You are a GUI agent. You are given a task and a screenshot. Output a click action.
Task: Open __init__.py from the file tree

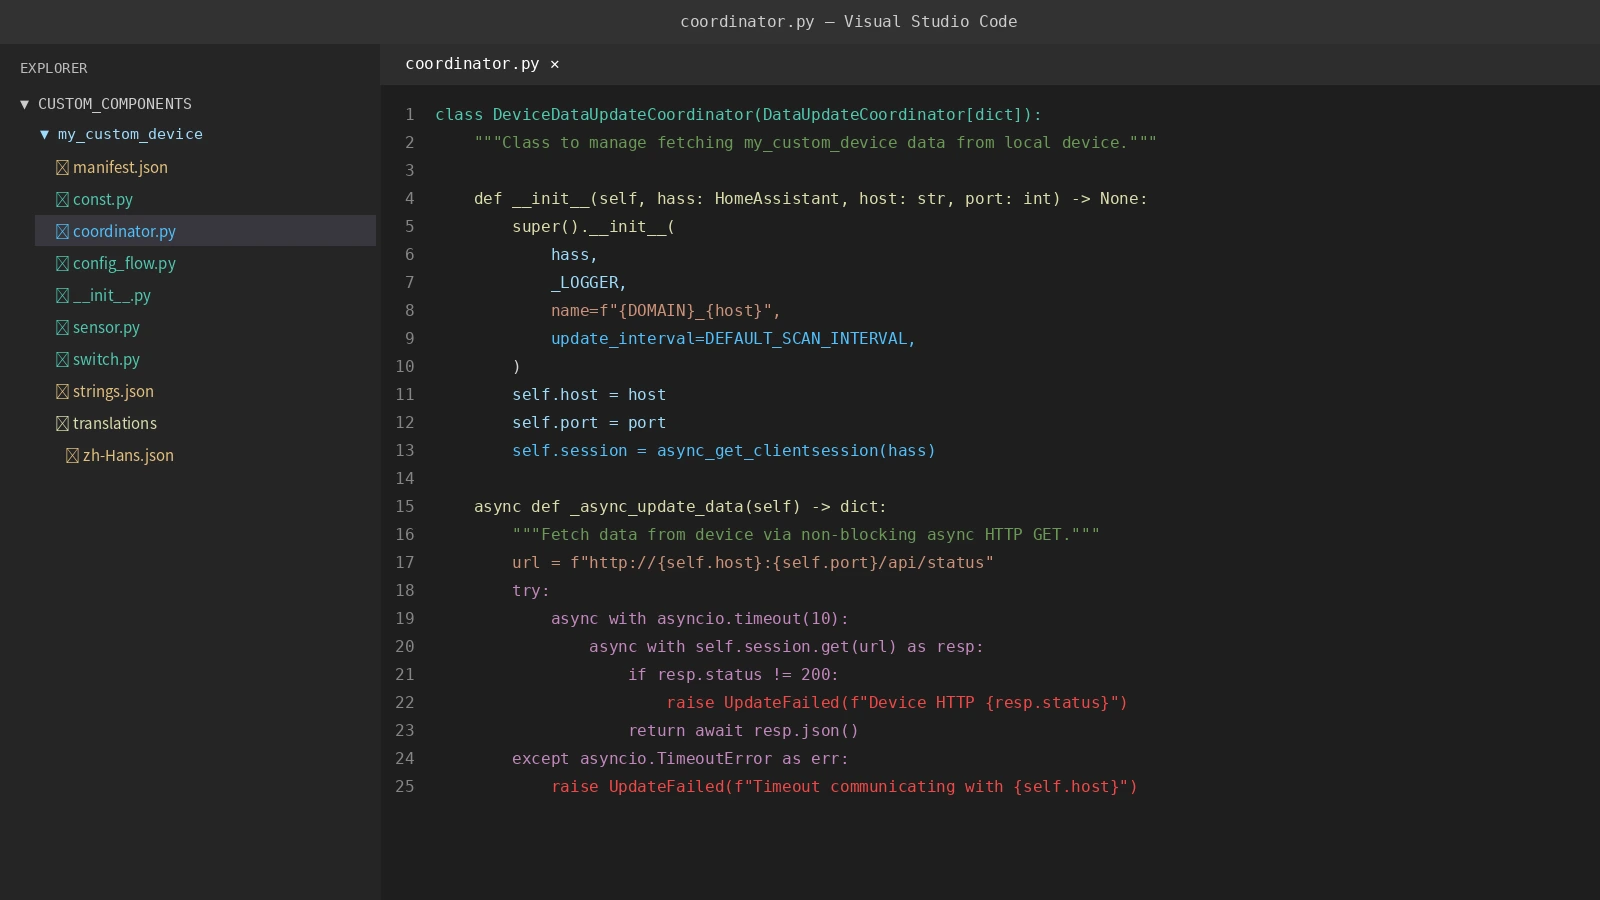coord(112,295)
